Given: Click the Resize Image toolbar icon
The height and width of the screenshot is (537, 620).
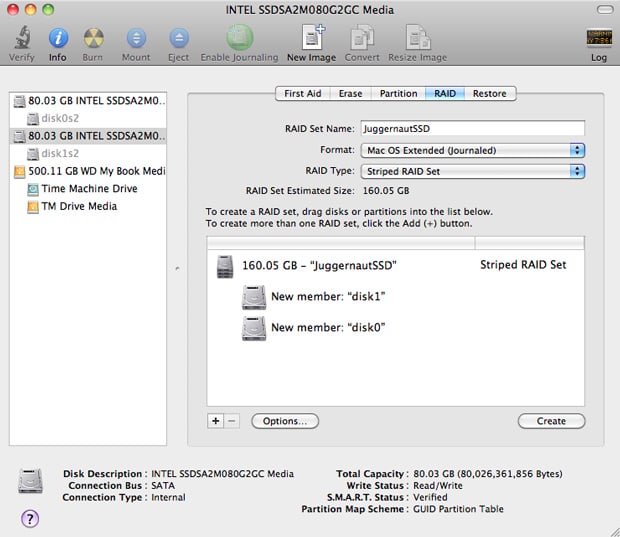Looking at the screenshot, I should 418,38.
